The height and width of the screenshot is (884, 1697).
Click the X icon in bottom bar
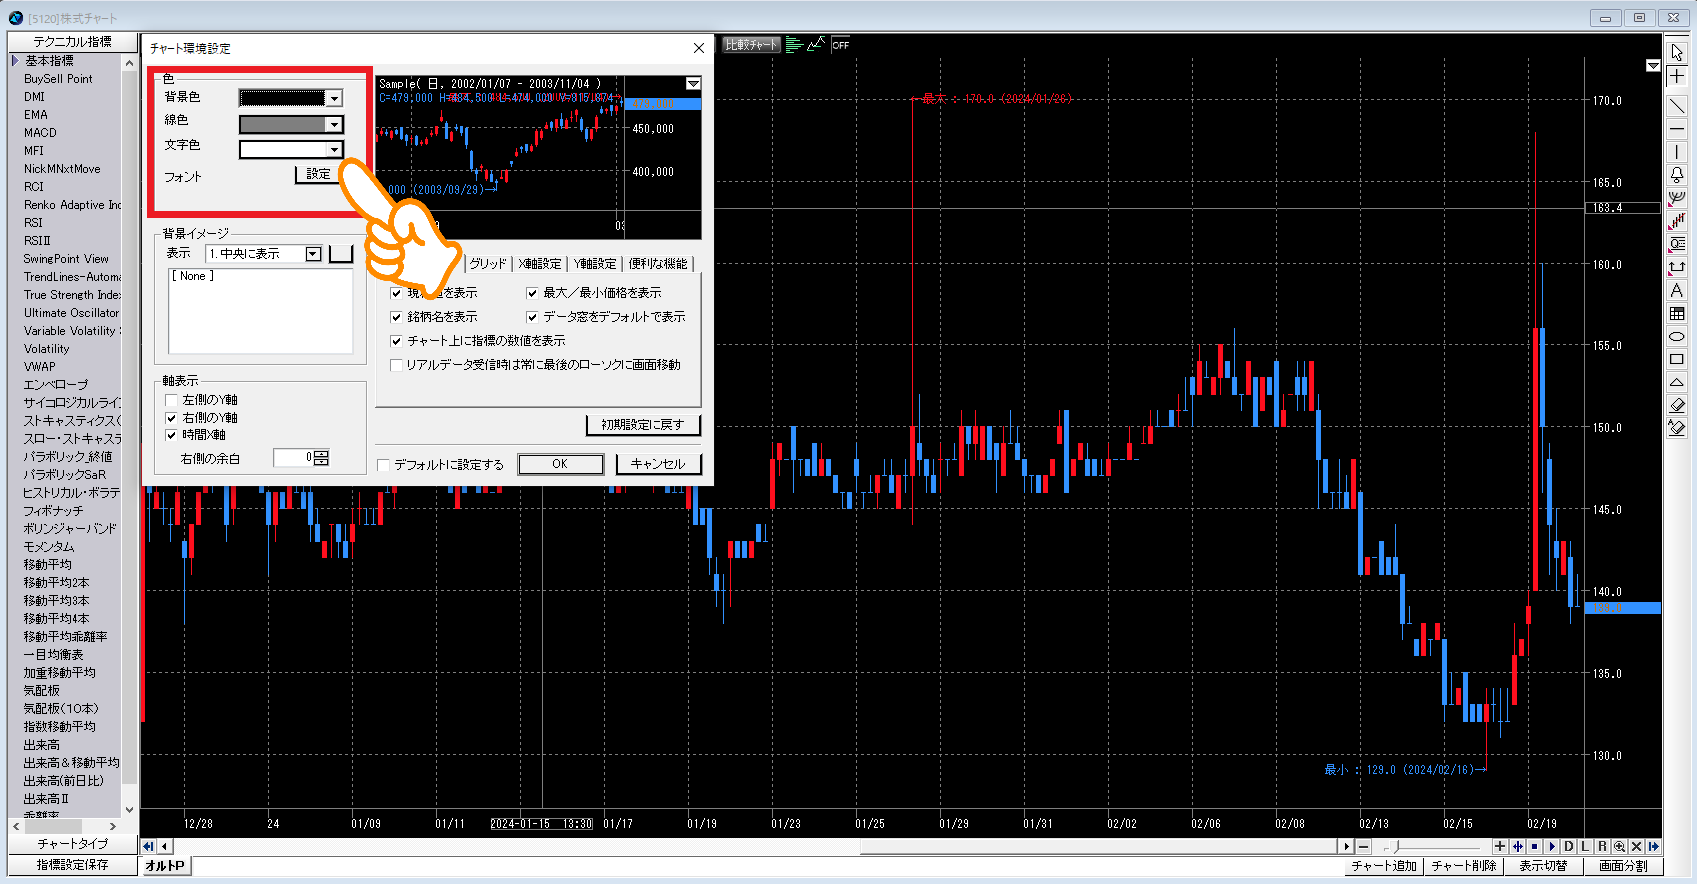tap(1637, 847)
